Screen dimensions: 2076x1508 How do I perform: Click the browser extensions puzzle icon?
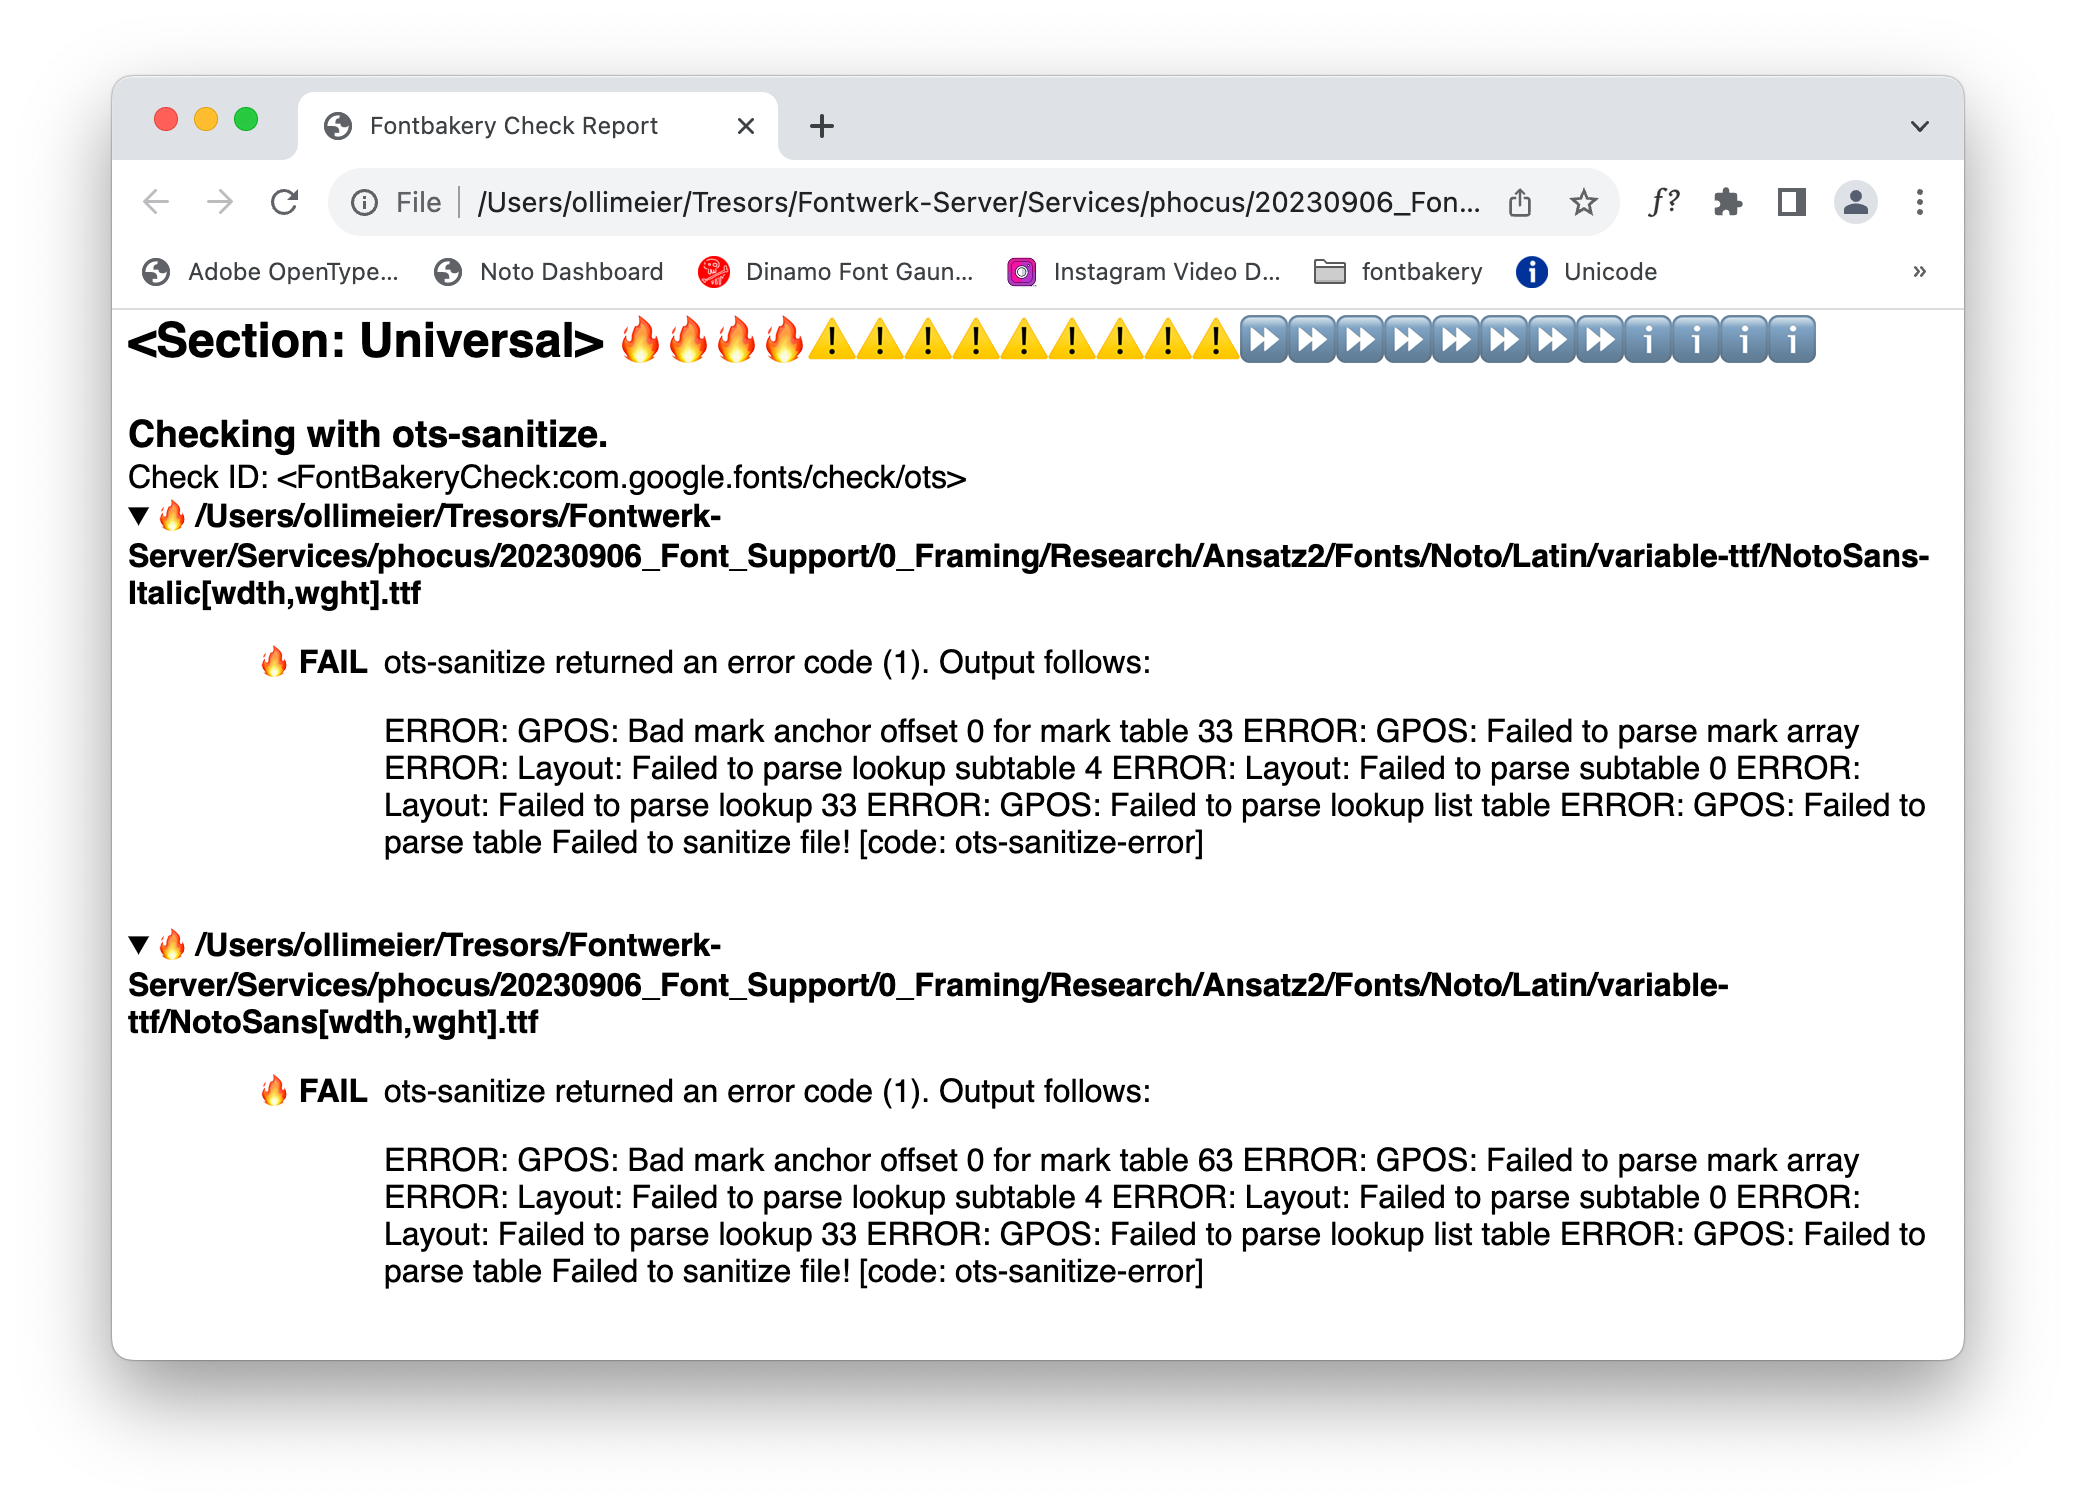coord(1728,202)
